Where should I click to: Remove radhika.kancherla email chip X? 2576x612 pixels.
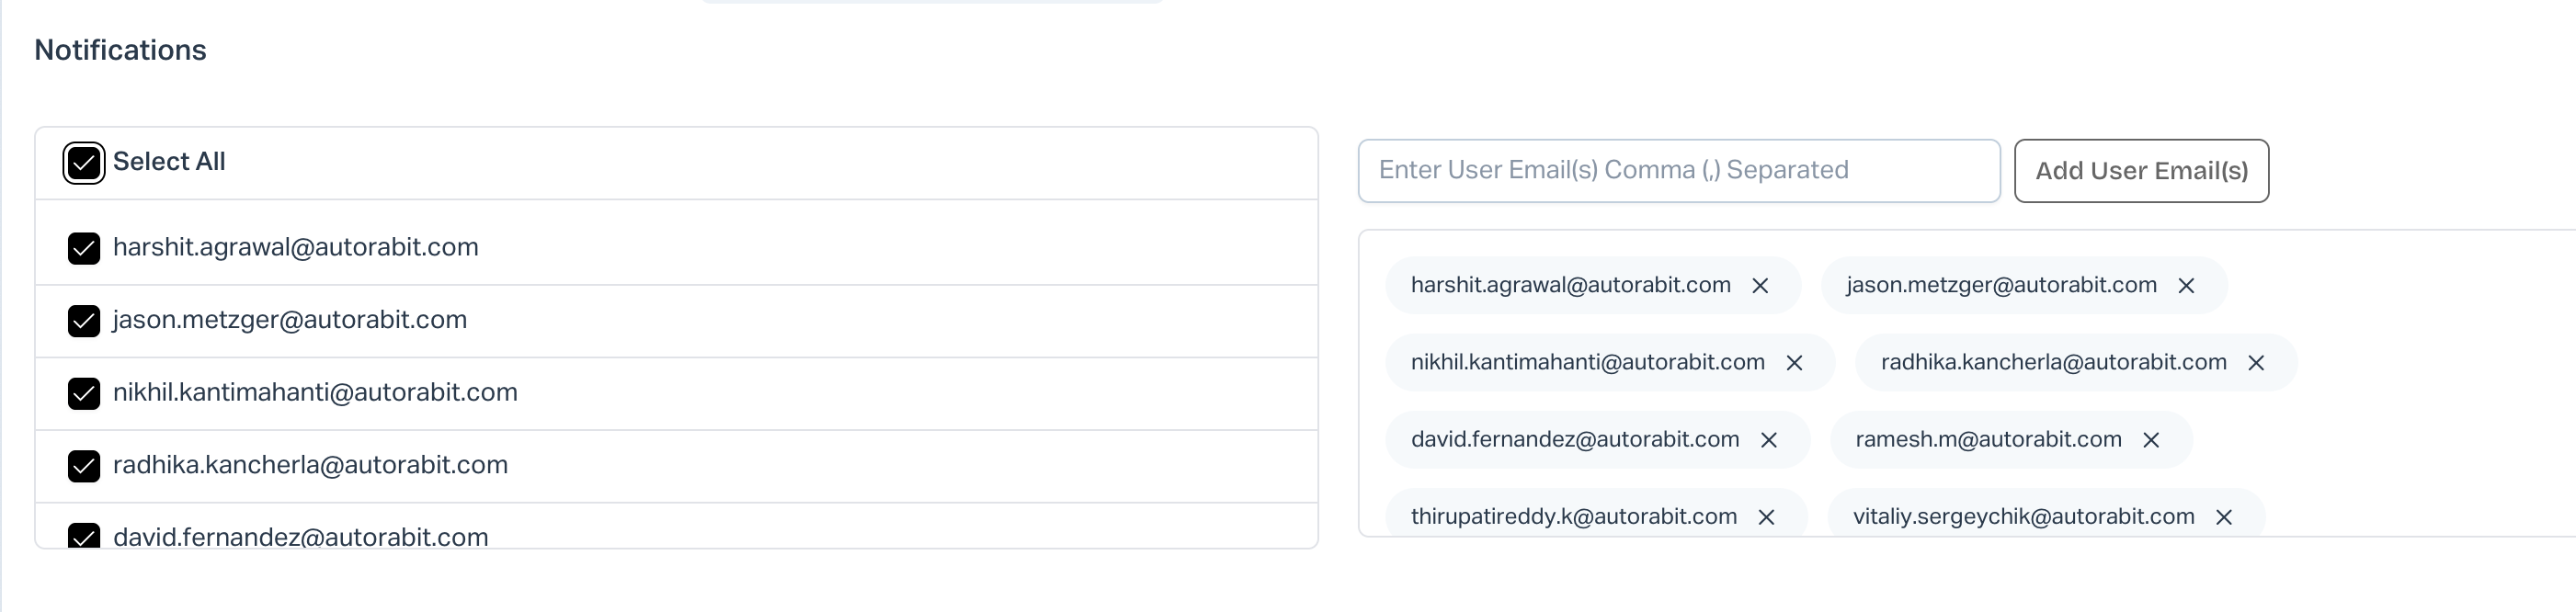pos(2256,363)
